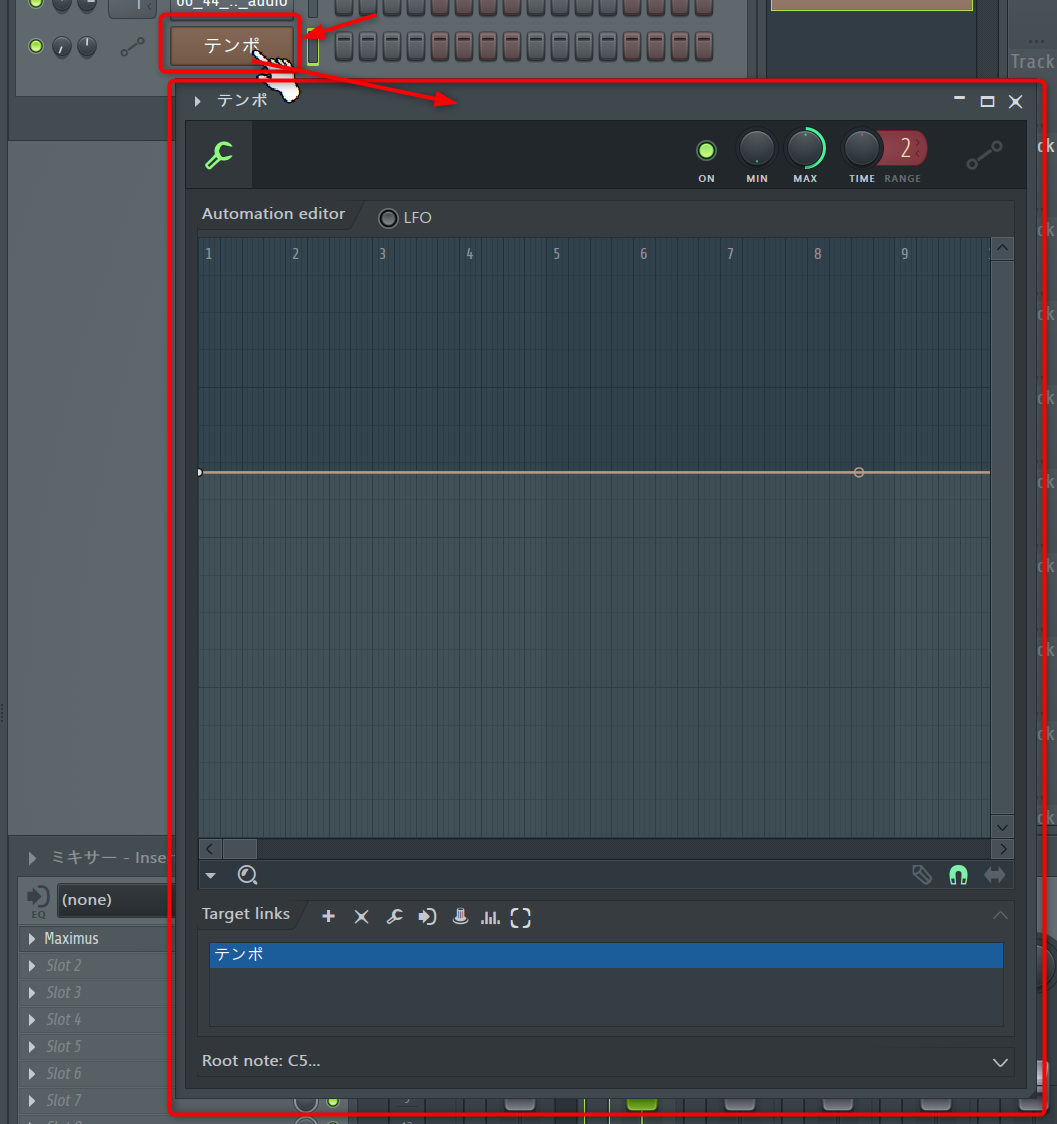Collapse the Target links section chevron
This screenshot has height=1124, width=1057.
(999, 915)
